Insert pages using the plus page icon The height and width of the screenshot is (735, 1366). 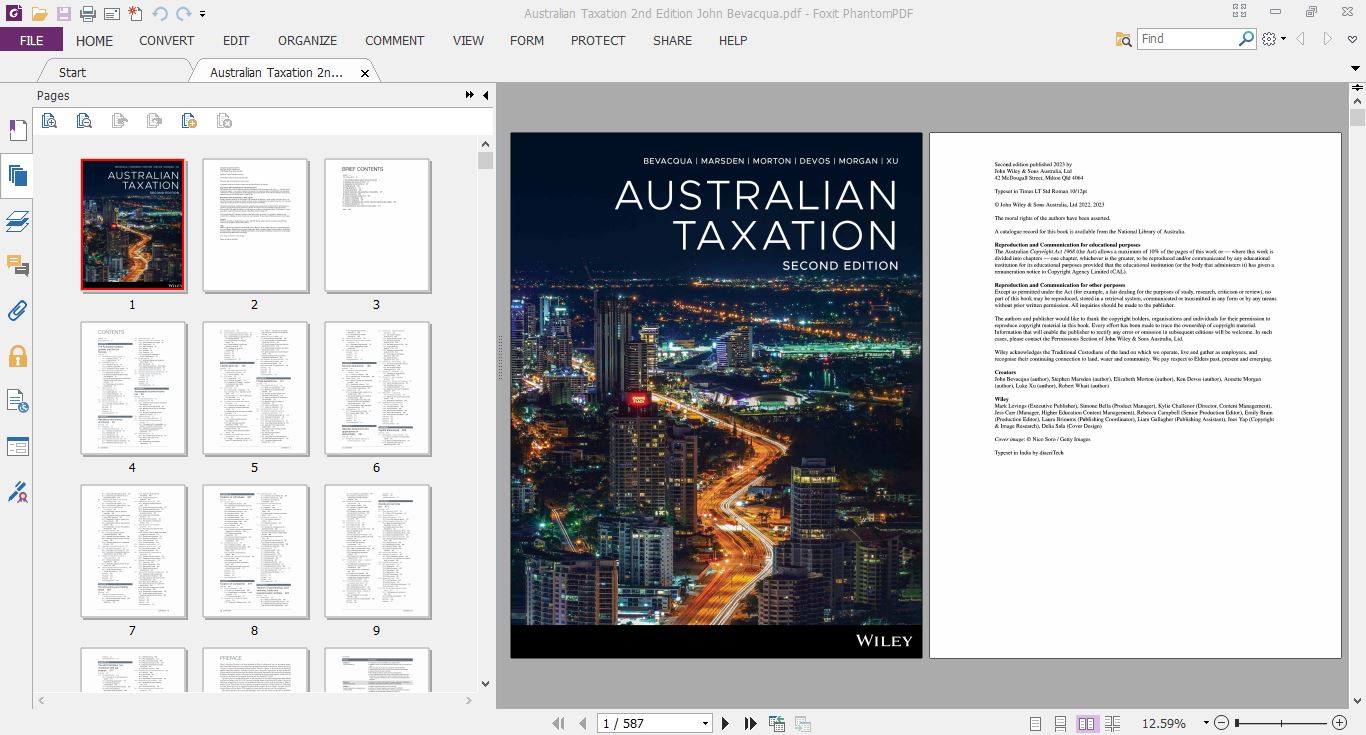189,121
